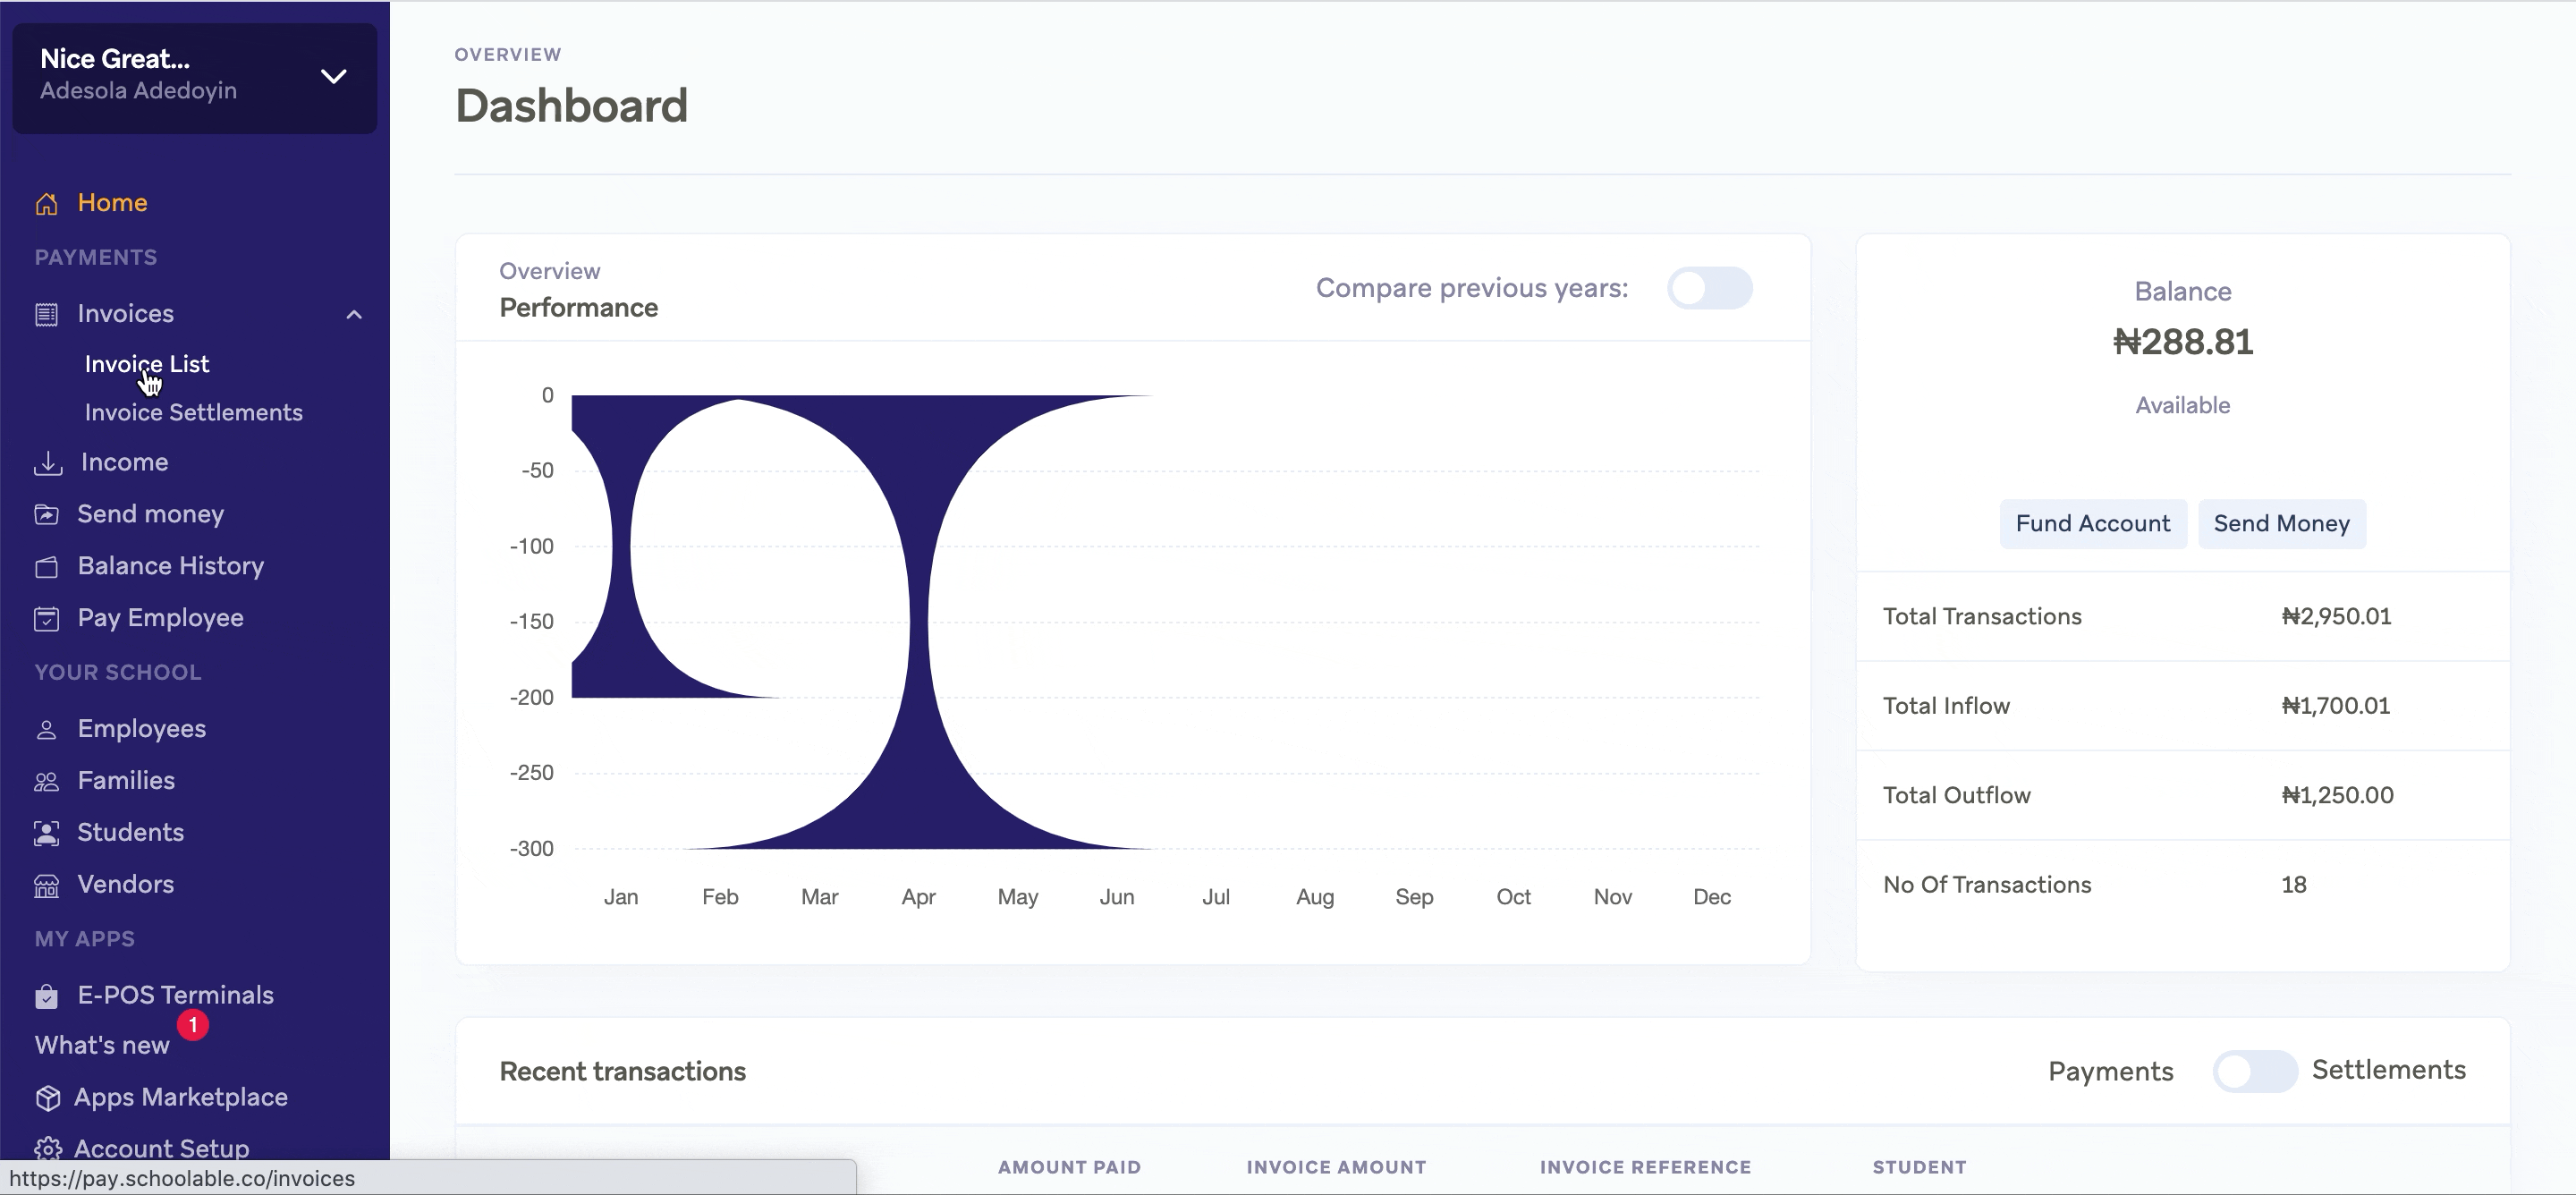Click the Fund Account button
This screenshot has height=1195, width=2576.
(x=2092, y=524)
